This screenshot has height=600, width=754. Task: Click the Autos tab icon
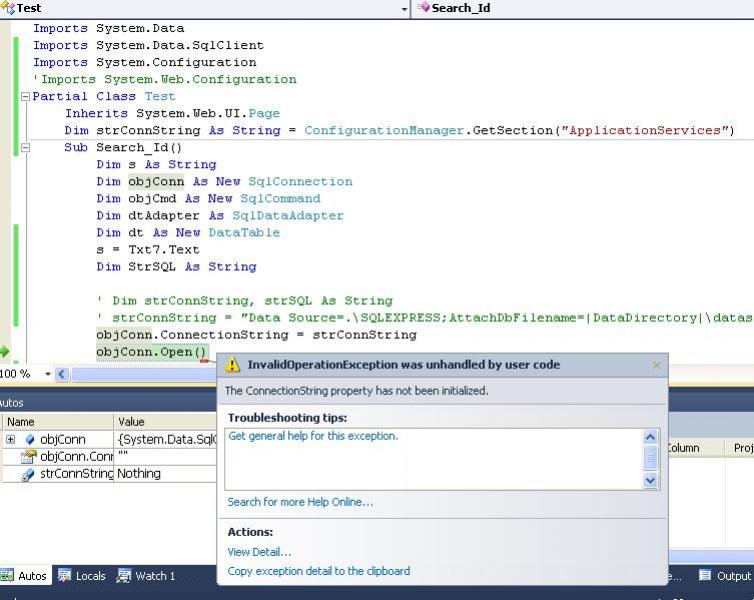click(7, 575)
